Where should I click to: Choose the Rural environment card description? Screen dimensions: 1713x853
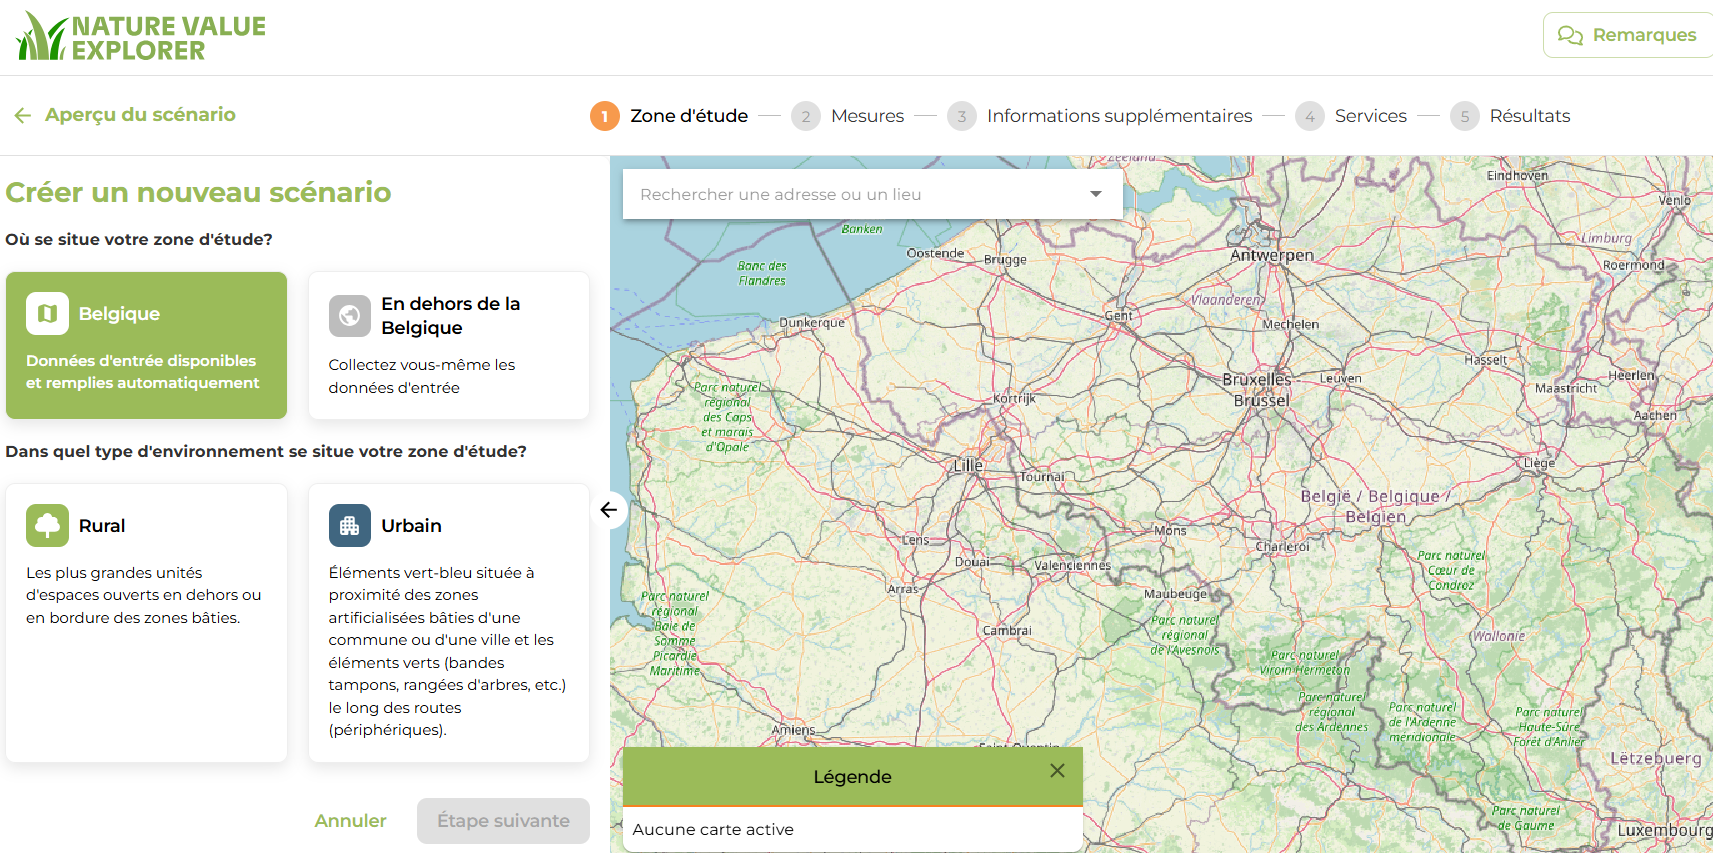(x=144, y=595)
